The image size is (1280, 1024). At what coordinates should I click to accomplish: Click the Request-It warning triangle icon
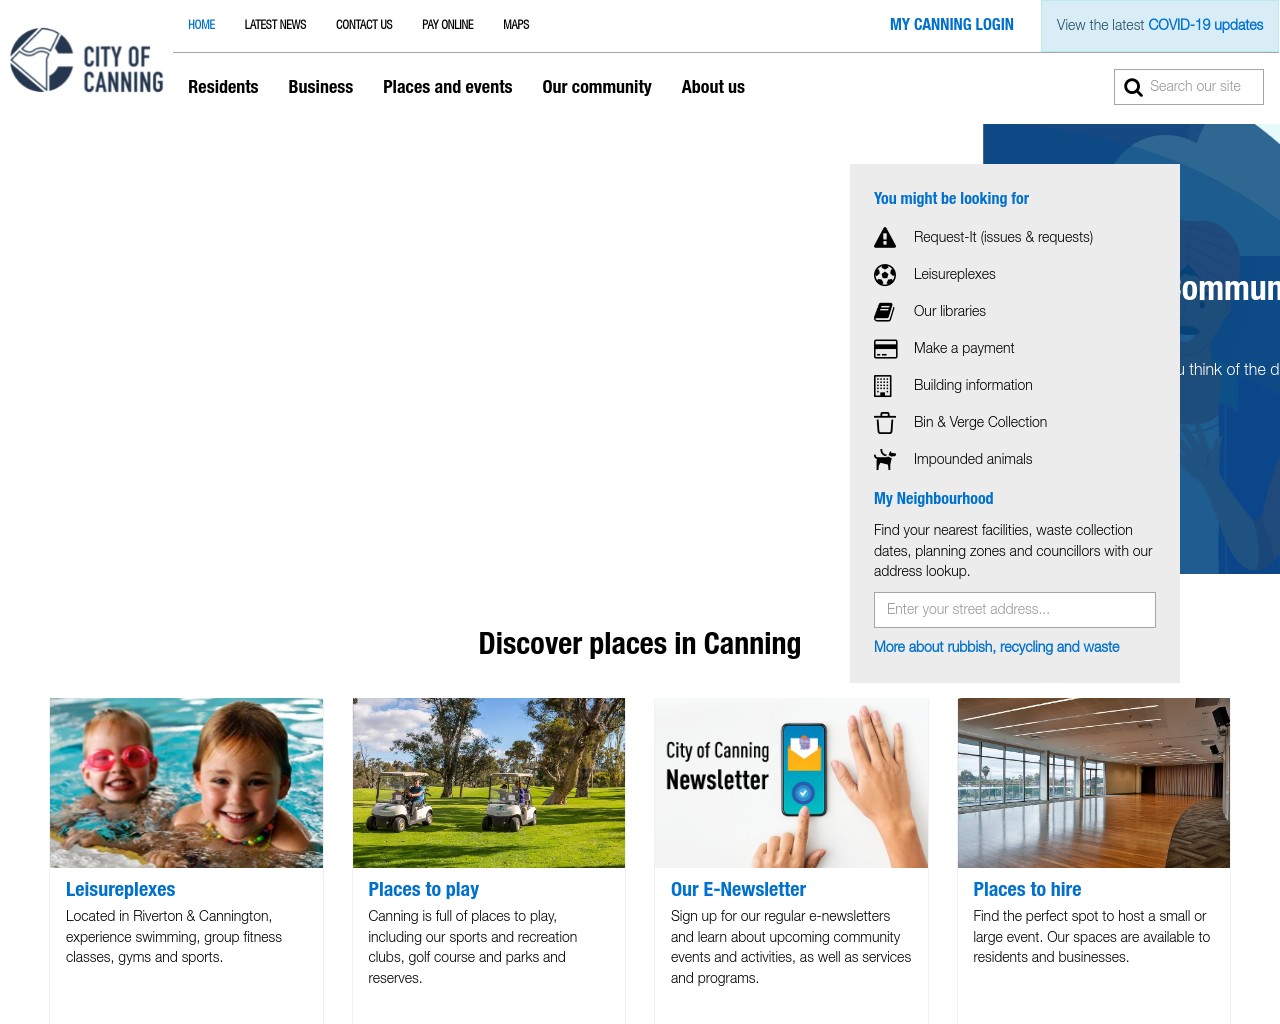(x=885, y=238)
